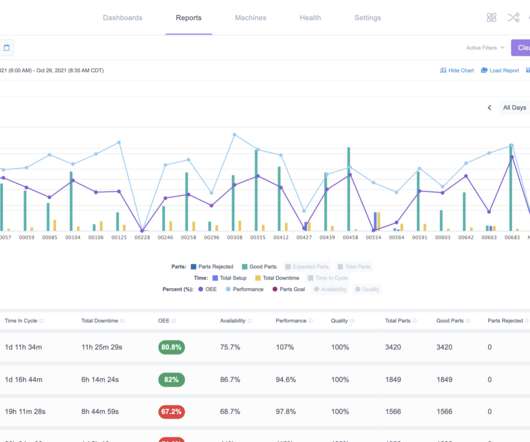Toggle Parts Rejected series in legend
This screenshot has width=530, height=442.
click(x=212, y=267)
